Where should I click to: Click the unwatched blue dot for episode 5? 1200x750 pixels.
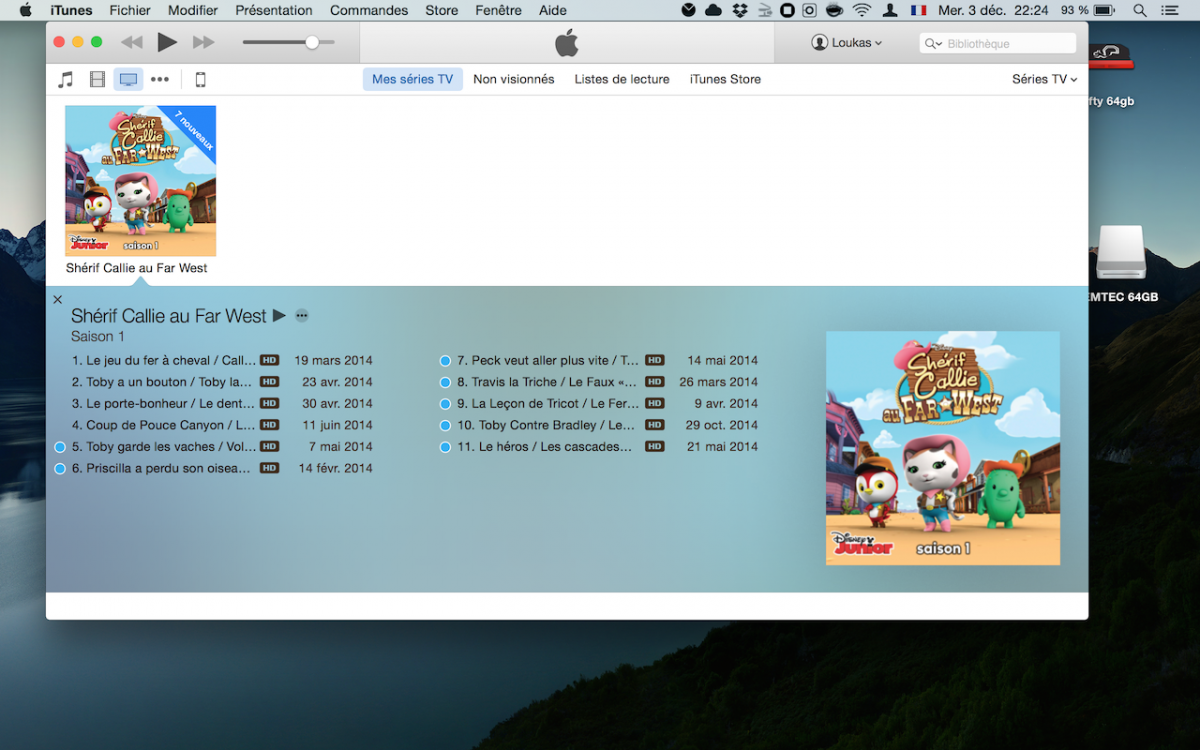pos(60,447)
